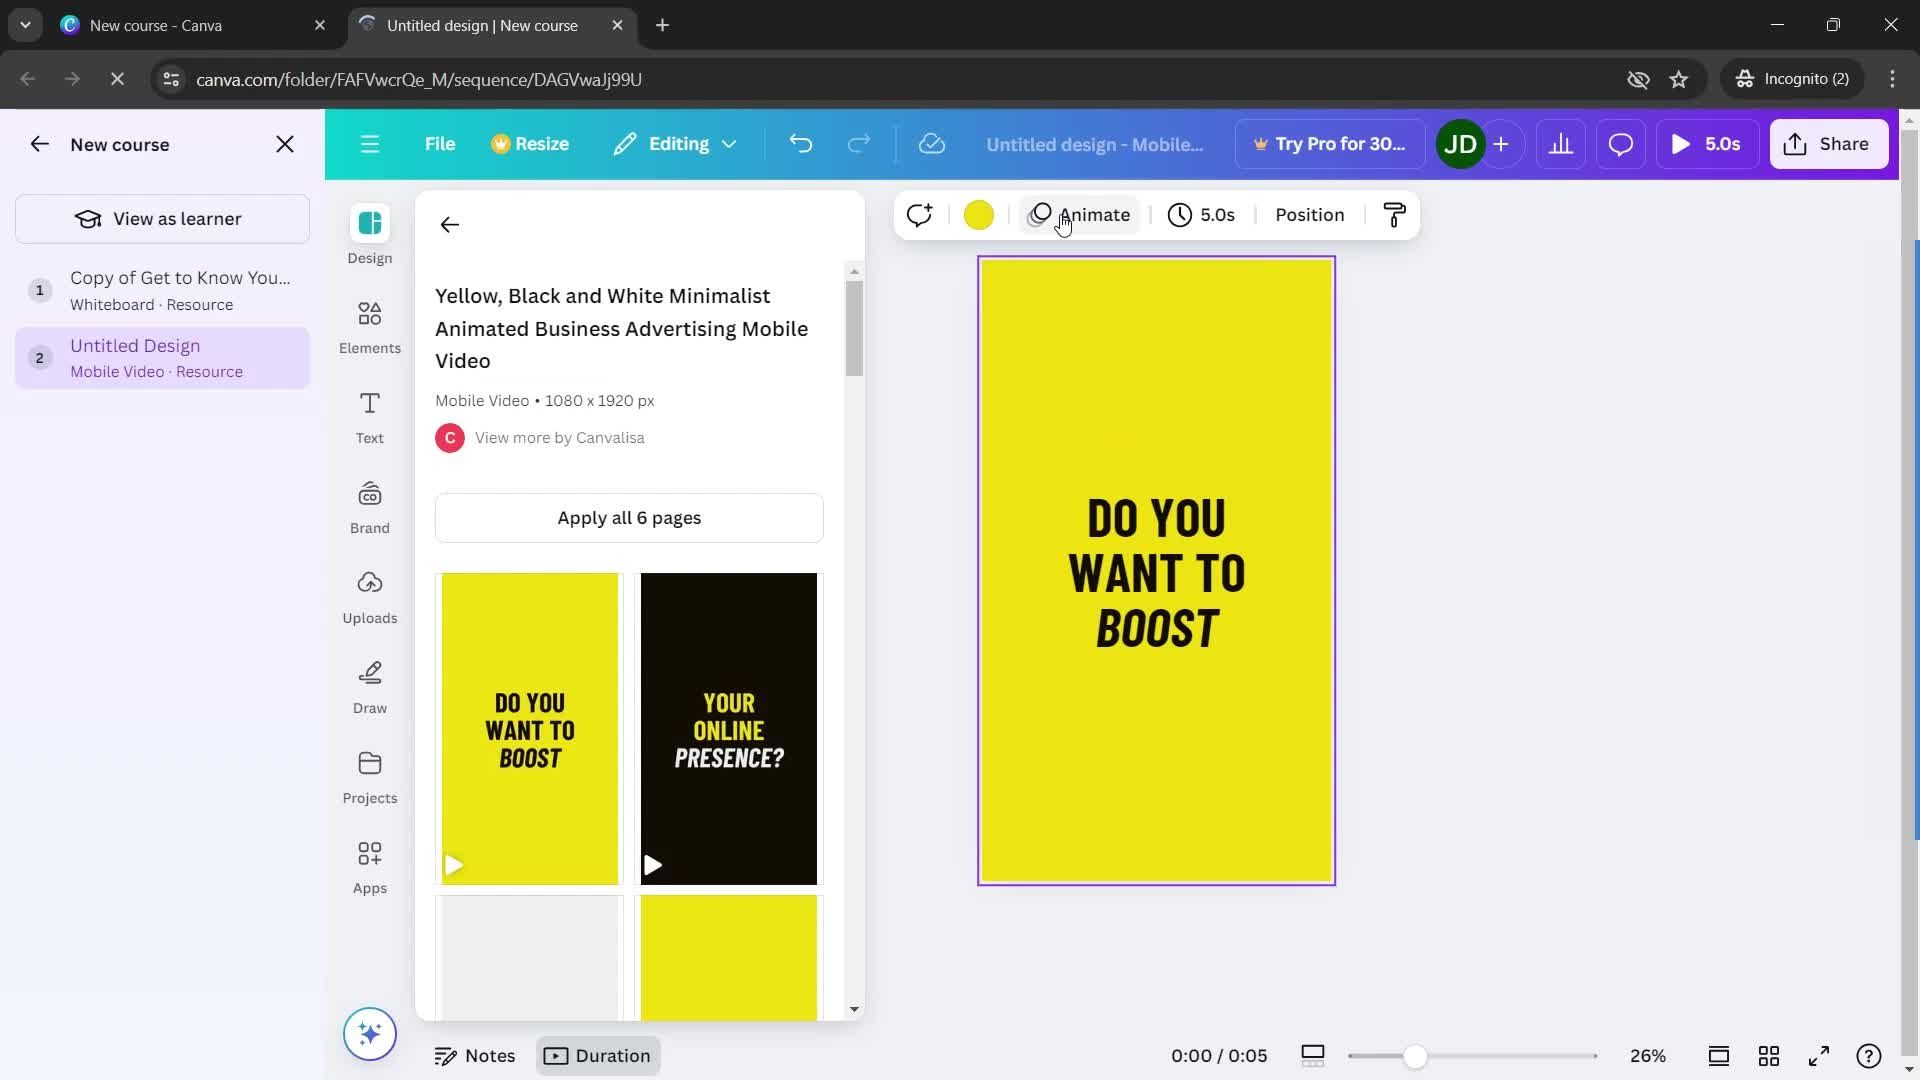Open the Position panel

tap(1309, 215)
